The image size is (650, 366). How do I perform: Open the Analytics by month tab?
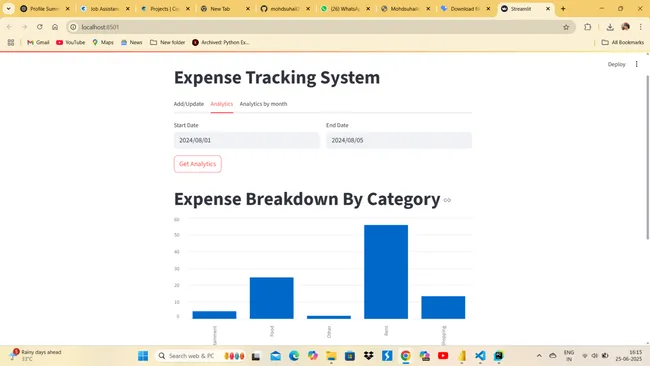pos(263,104)
